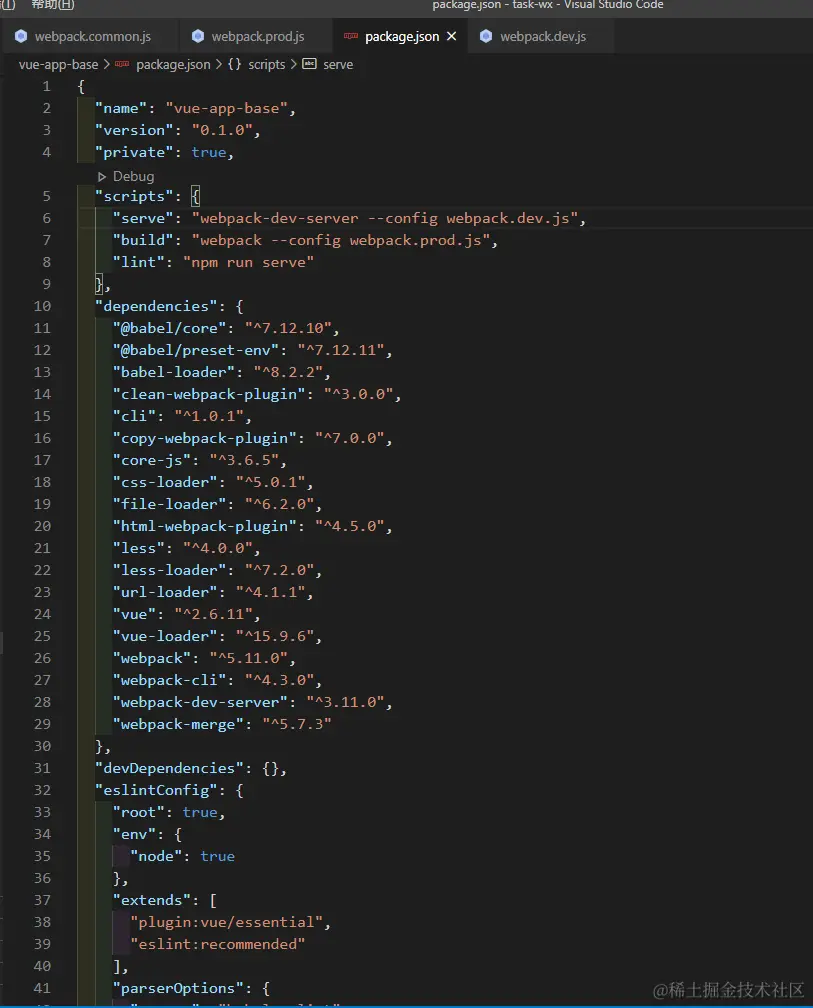The width and height of the screenshot is (813, 1008).
Task: Click the "css-loader" dependency
Action: click(165, 482)
